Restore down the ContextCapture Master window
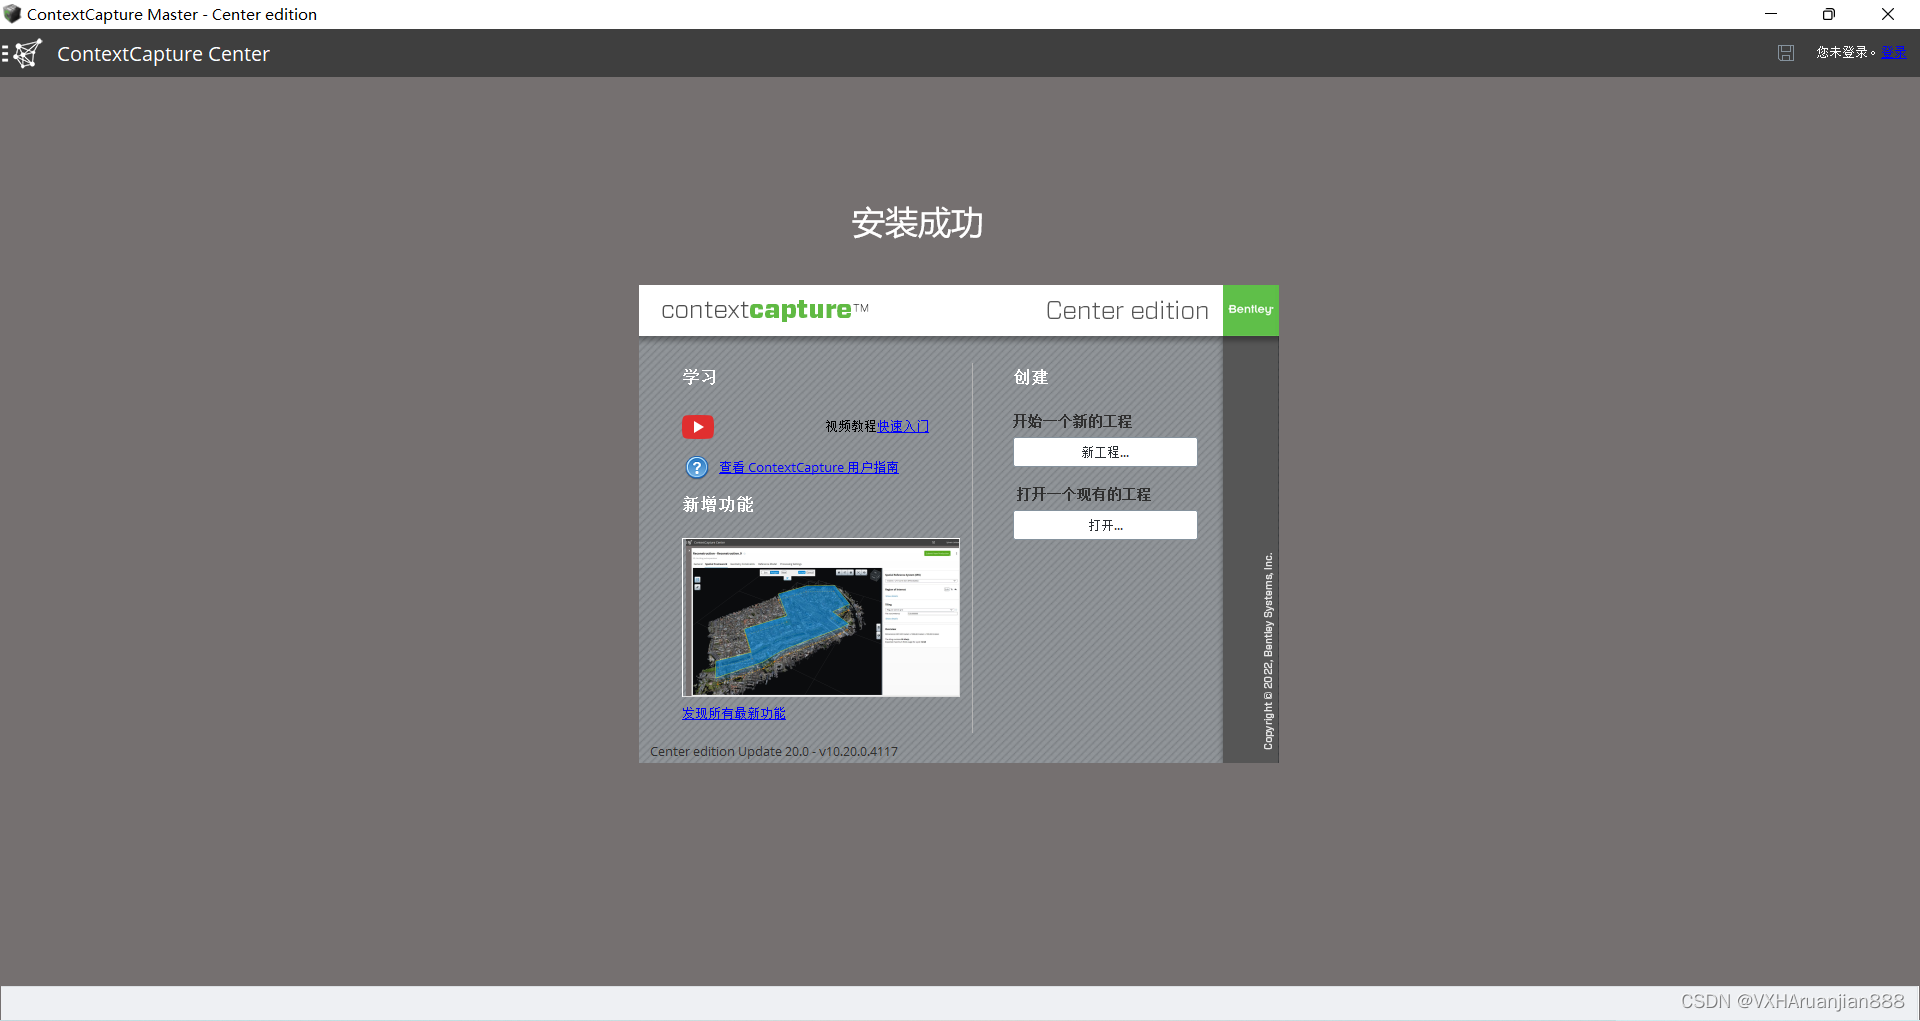This screenshot has width=1920, height=1021. [x=1829, y=14]
